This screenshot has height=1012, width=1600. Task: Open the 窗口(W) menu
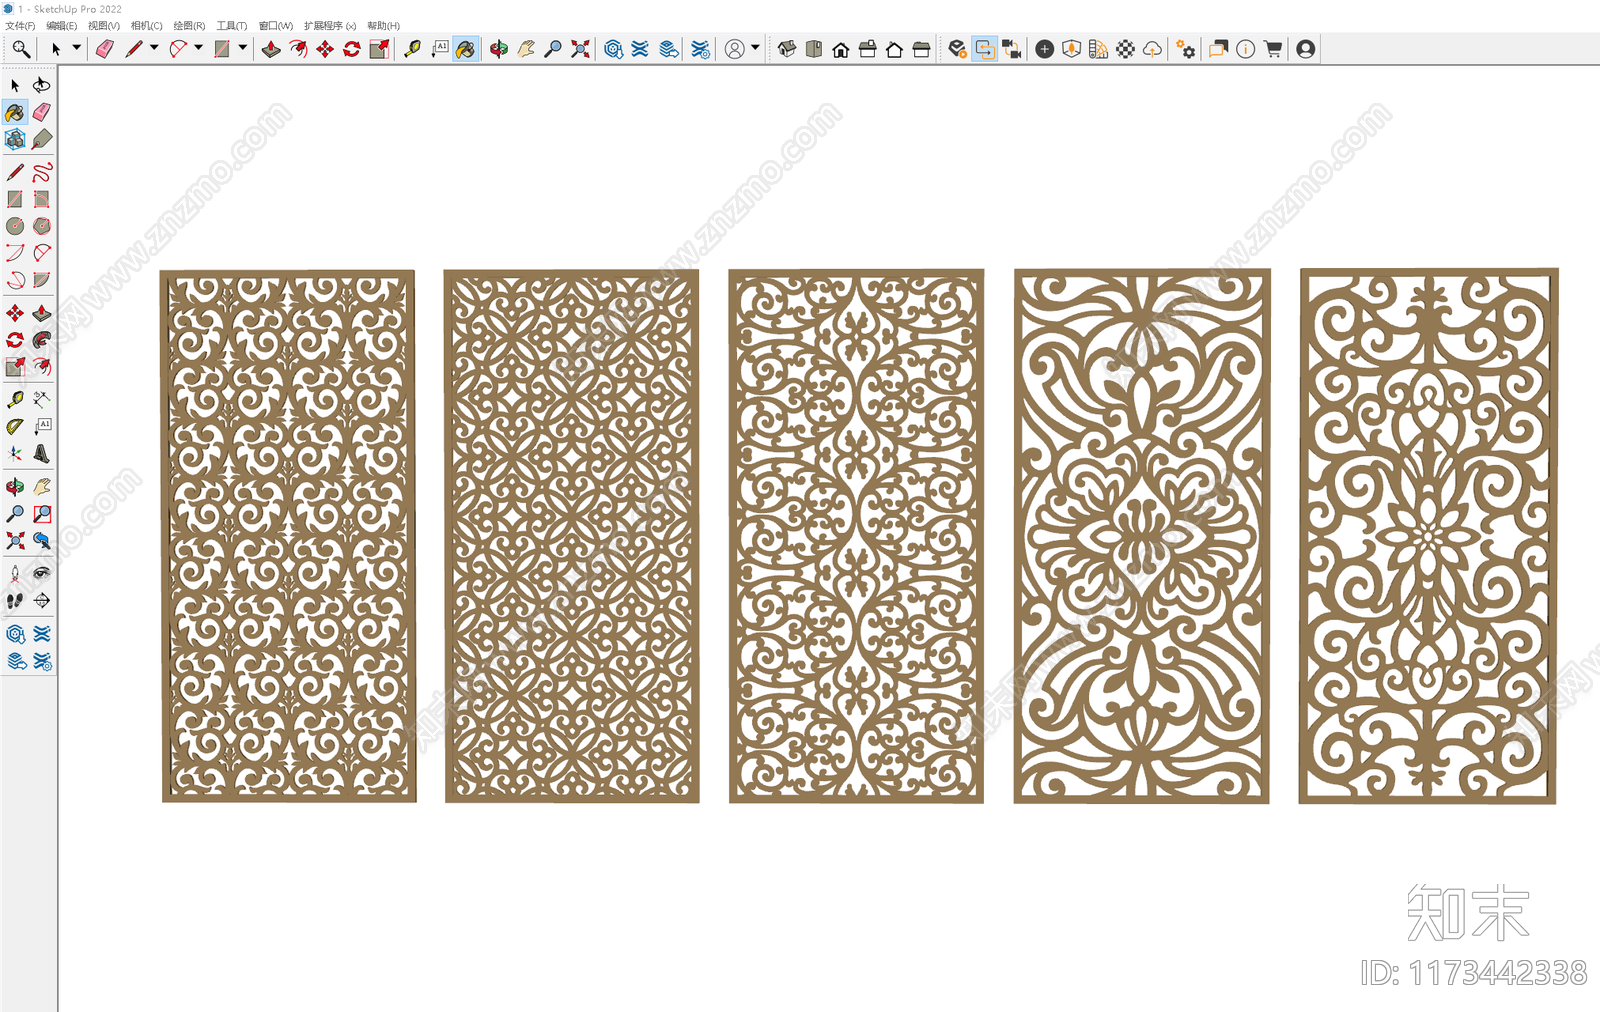tap(276, 26)
